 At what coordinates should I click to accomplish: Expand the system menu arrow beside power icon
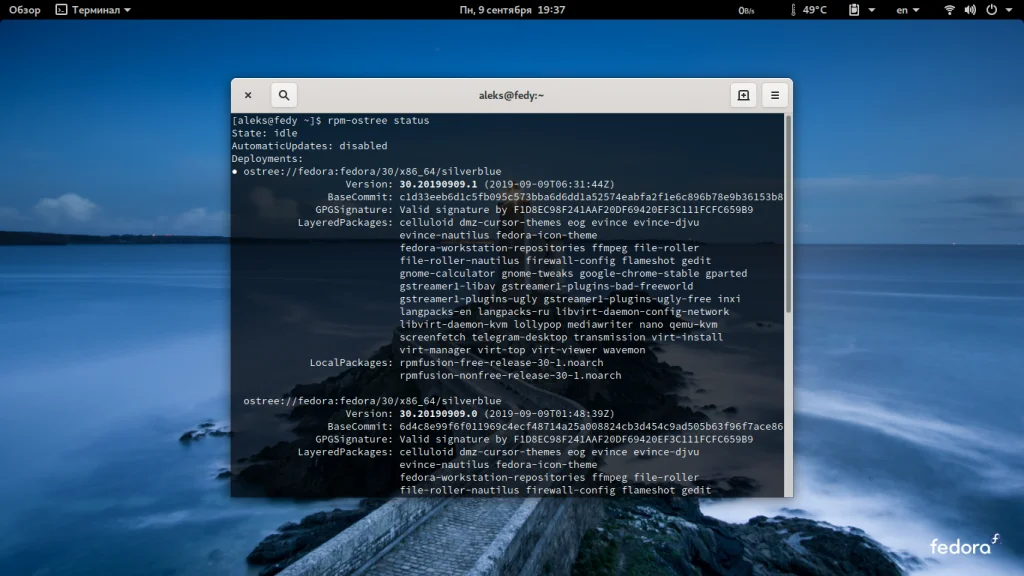pyautogui.click(x=1008, y=10)
